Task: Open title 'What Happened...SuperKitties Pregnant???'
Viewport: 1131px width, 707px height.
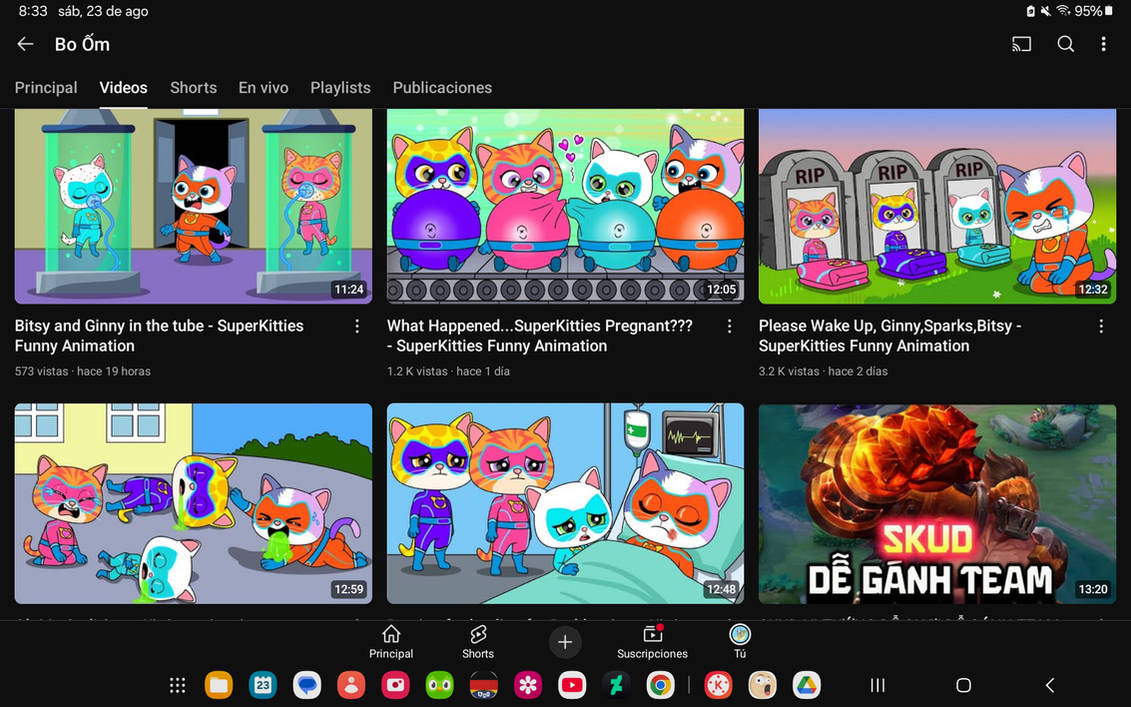Action: 540,335
